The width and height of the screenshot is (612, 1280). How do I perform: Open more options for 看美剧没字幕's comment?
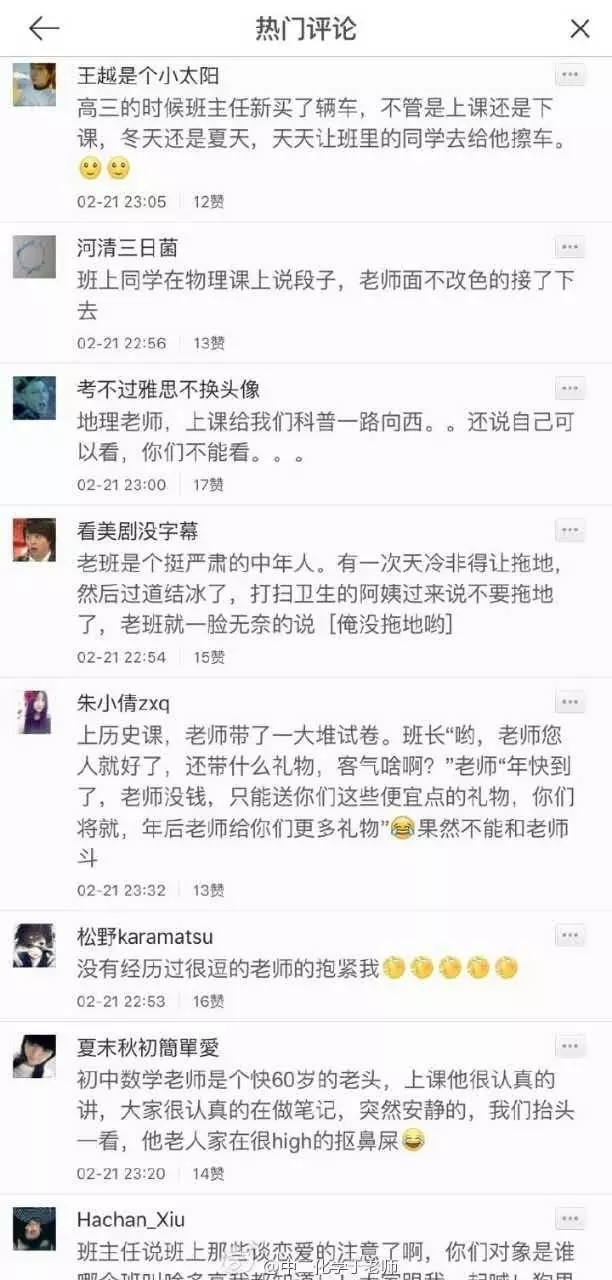pyautogui.click(x=570, y=531)
